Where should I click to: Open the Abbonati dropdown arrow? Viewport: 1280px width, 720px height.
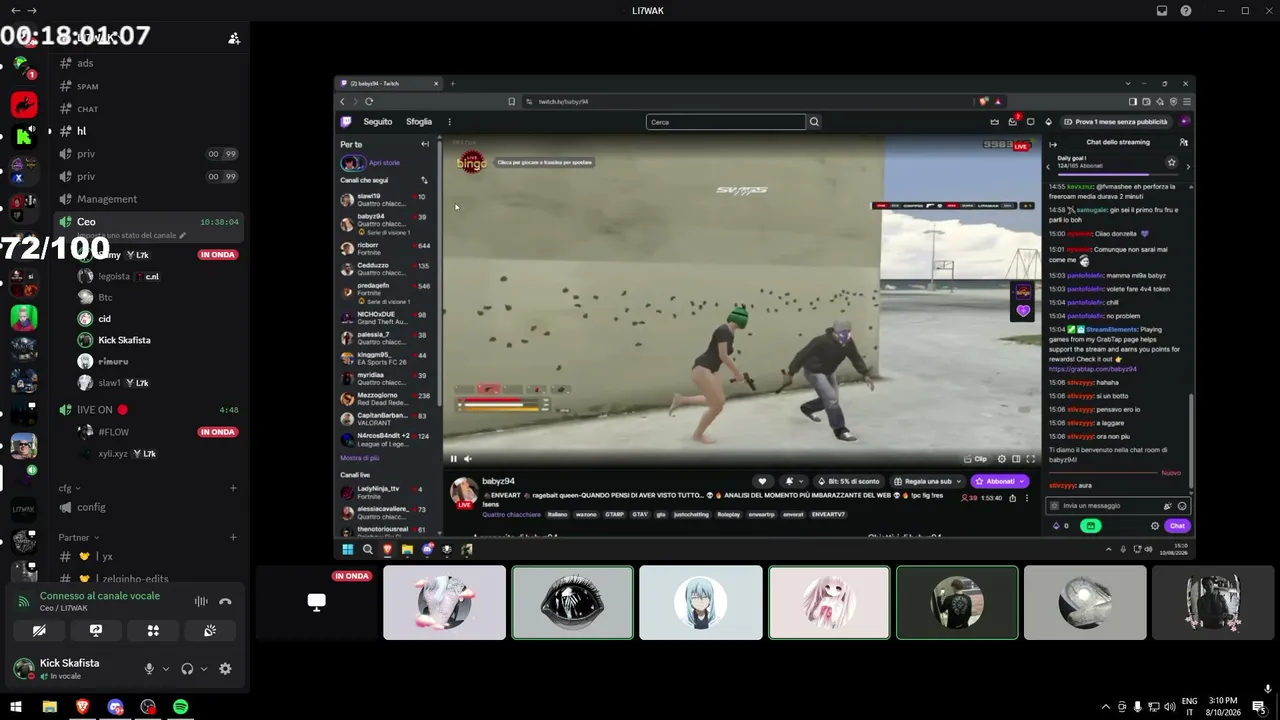point(1023,481)
